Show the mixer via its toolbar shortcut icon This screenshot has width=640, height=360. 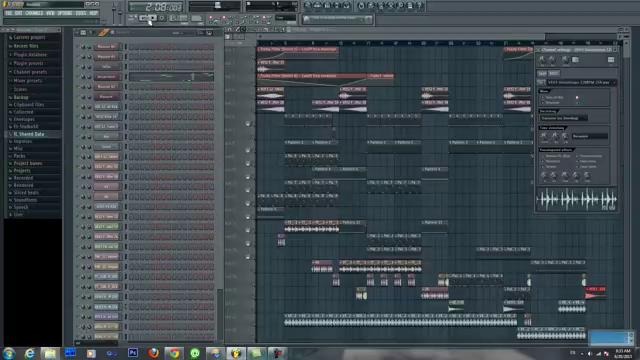347,6
